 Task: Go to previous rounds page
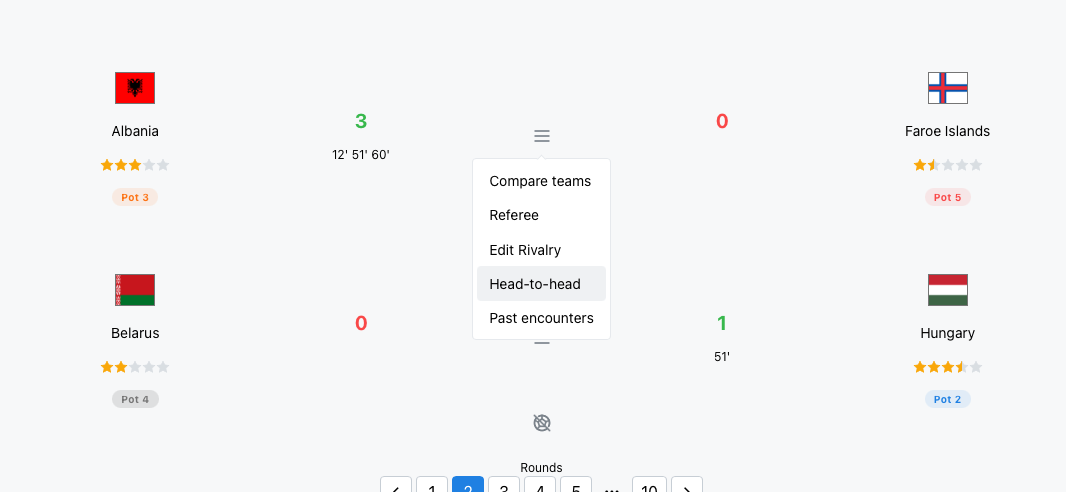click(x=396, y=485)
